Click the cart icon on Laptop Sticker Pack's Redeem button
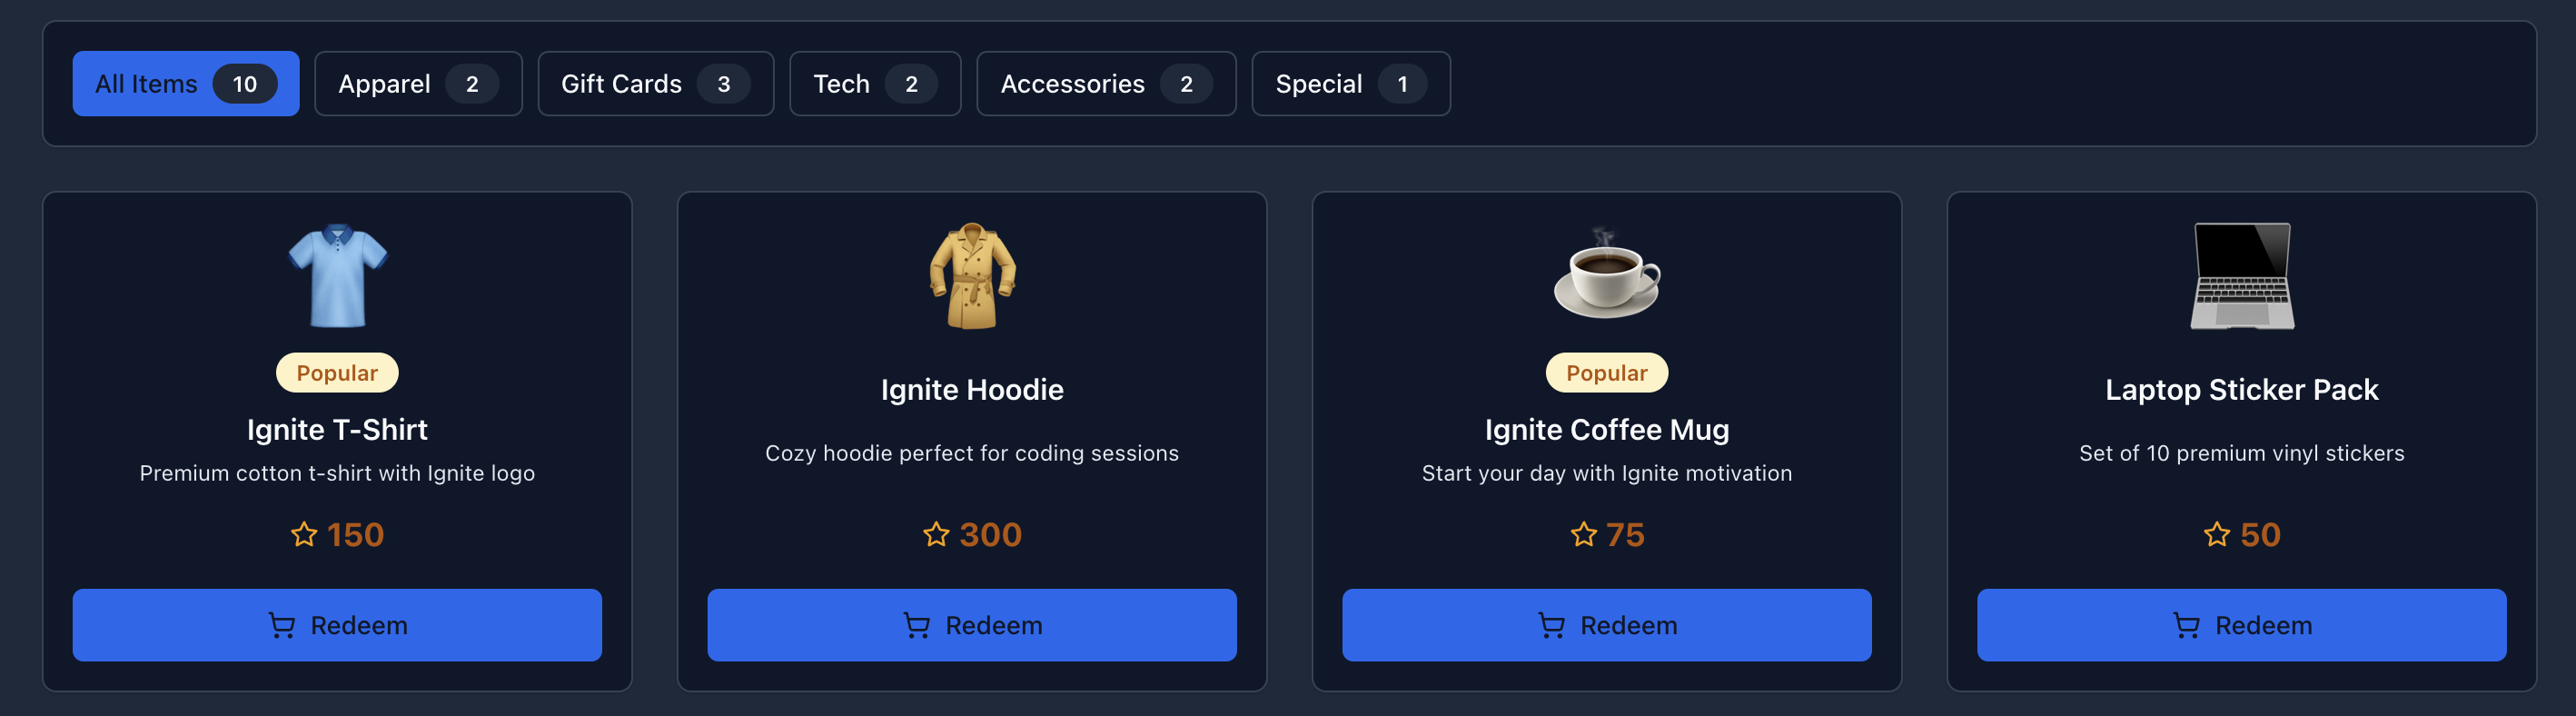Screen dimensions: 2576x716 (2186, 625)
